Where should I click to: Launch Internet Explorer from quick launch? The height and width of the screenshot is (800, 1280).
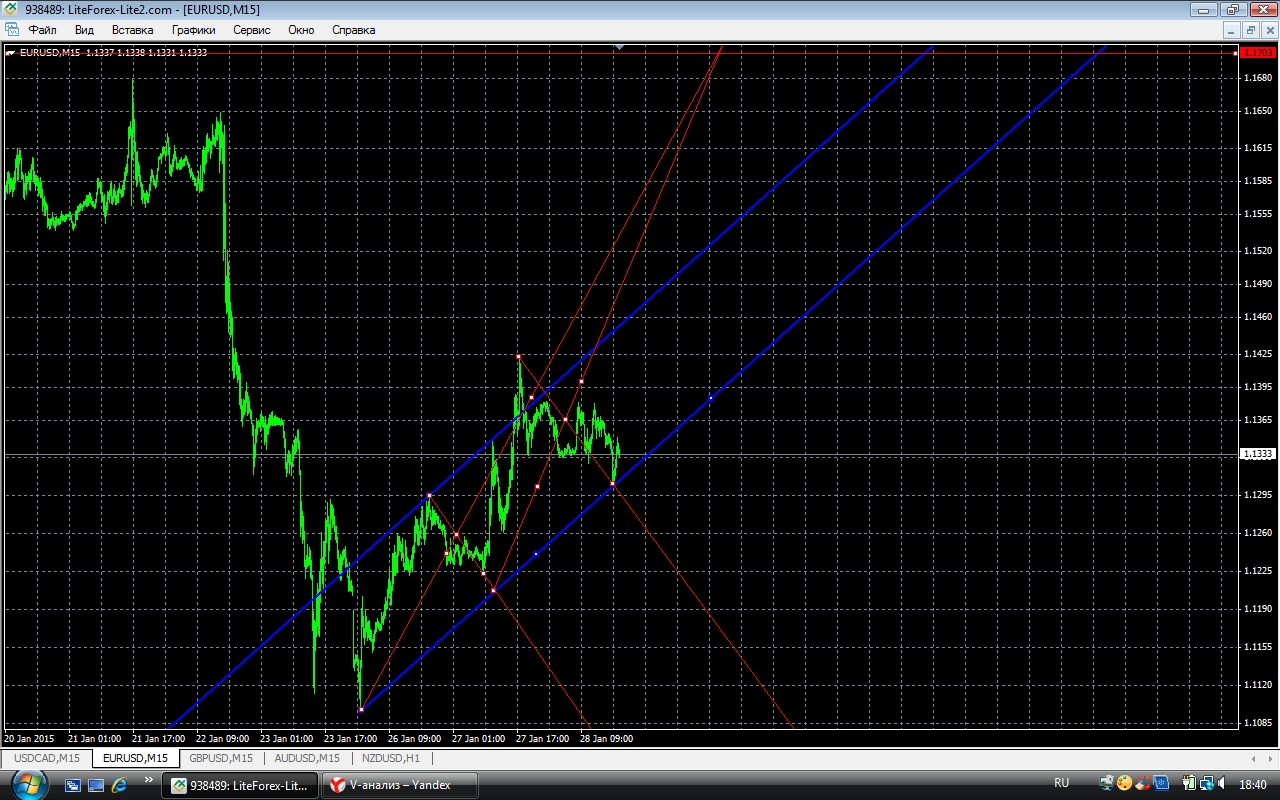tap(119, 785)
